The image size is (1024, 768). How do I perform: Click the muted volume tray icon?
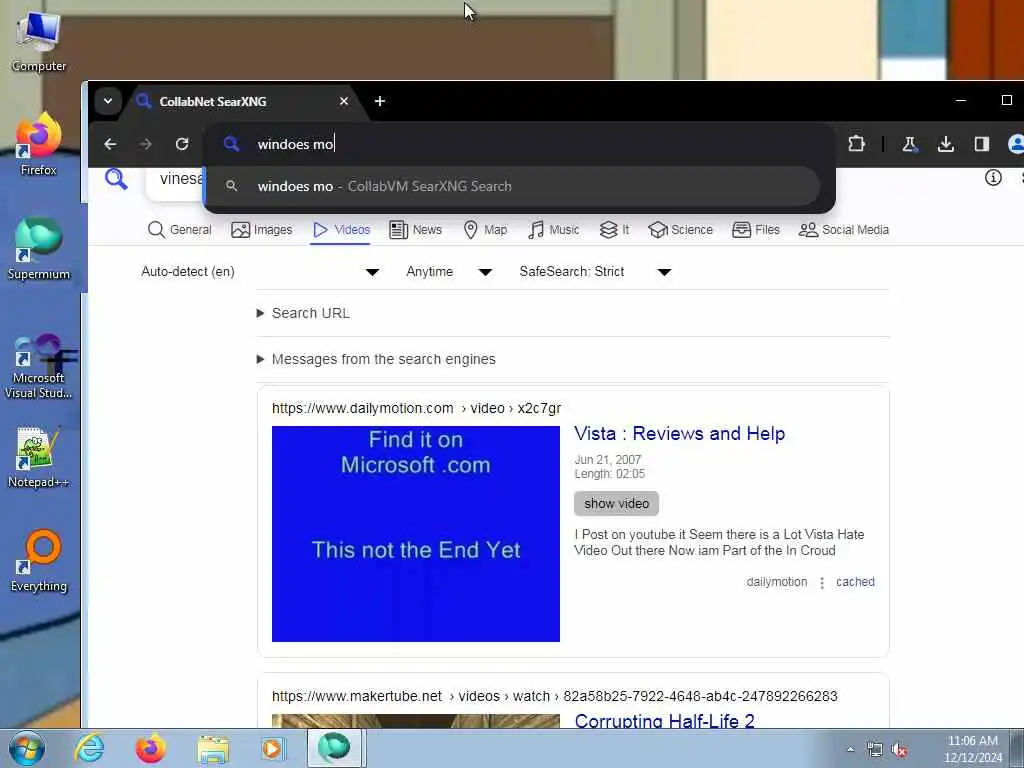(899, 750)
